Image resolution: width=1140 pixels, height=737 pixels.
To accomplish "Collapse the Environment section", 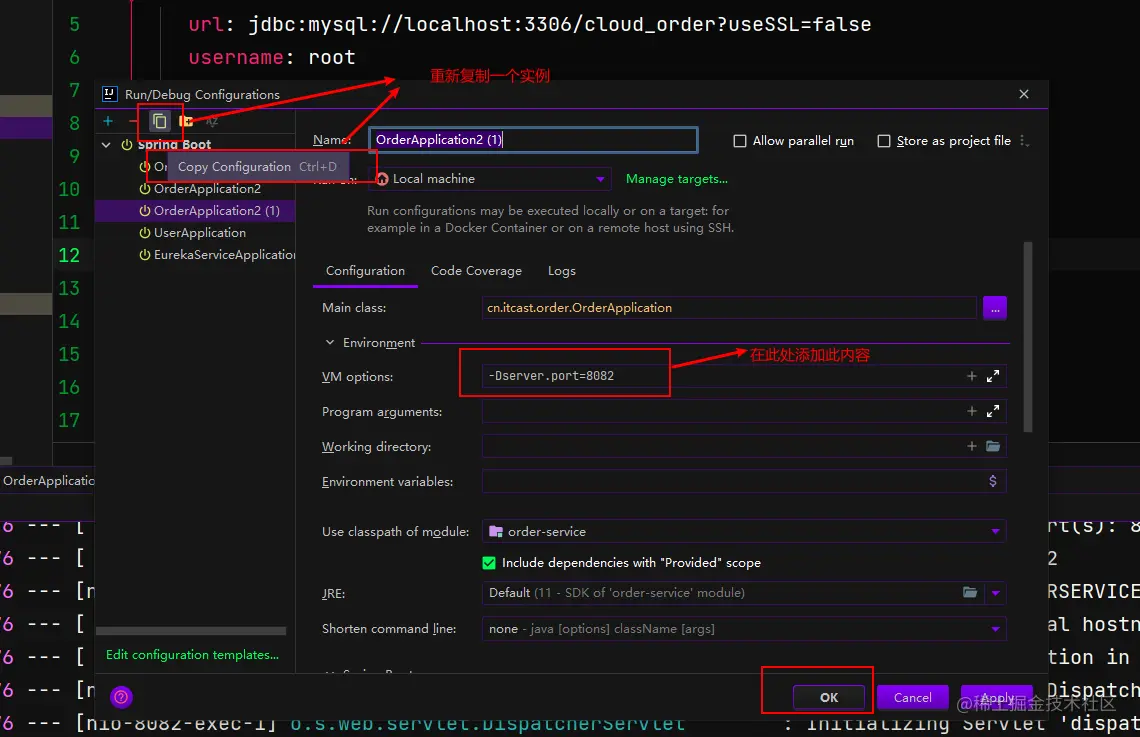I will pyautogui.click(x=329, y=342).
